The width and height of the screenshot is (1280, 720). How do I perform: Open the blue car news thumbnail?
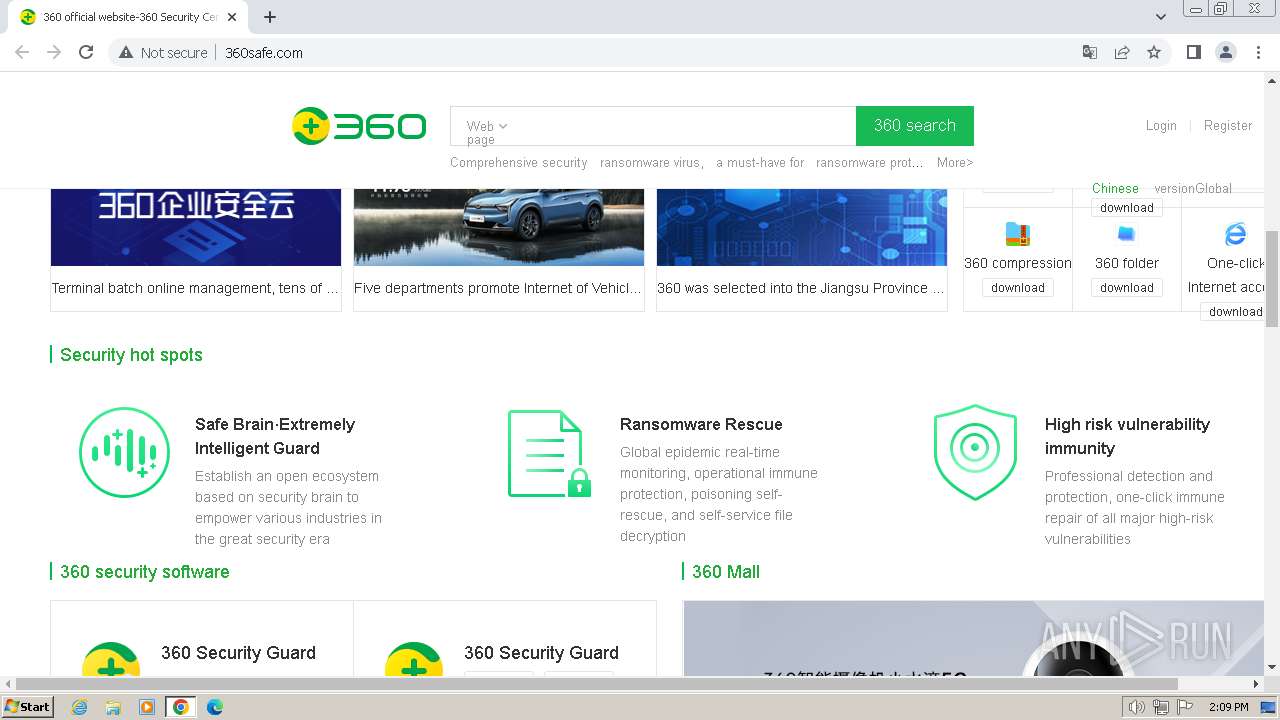pos(499,227)
